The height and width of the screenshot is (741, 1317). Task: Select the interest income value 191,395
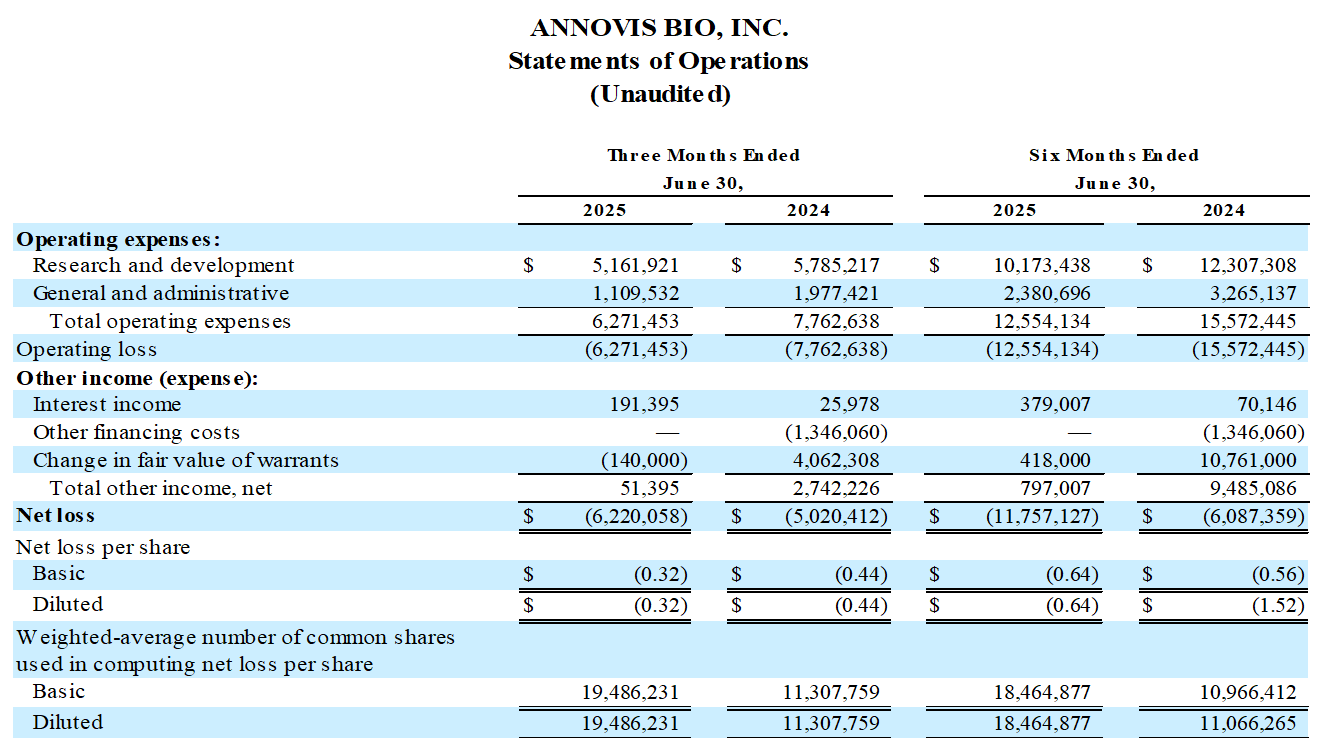pyautogui.click(x=644, y=405)
